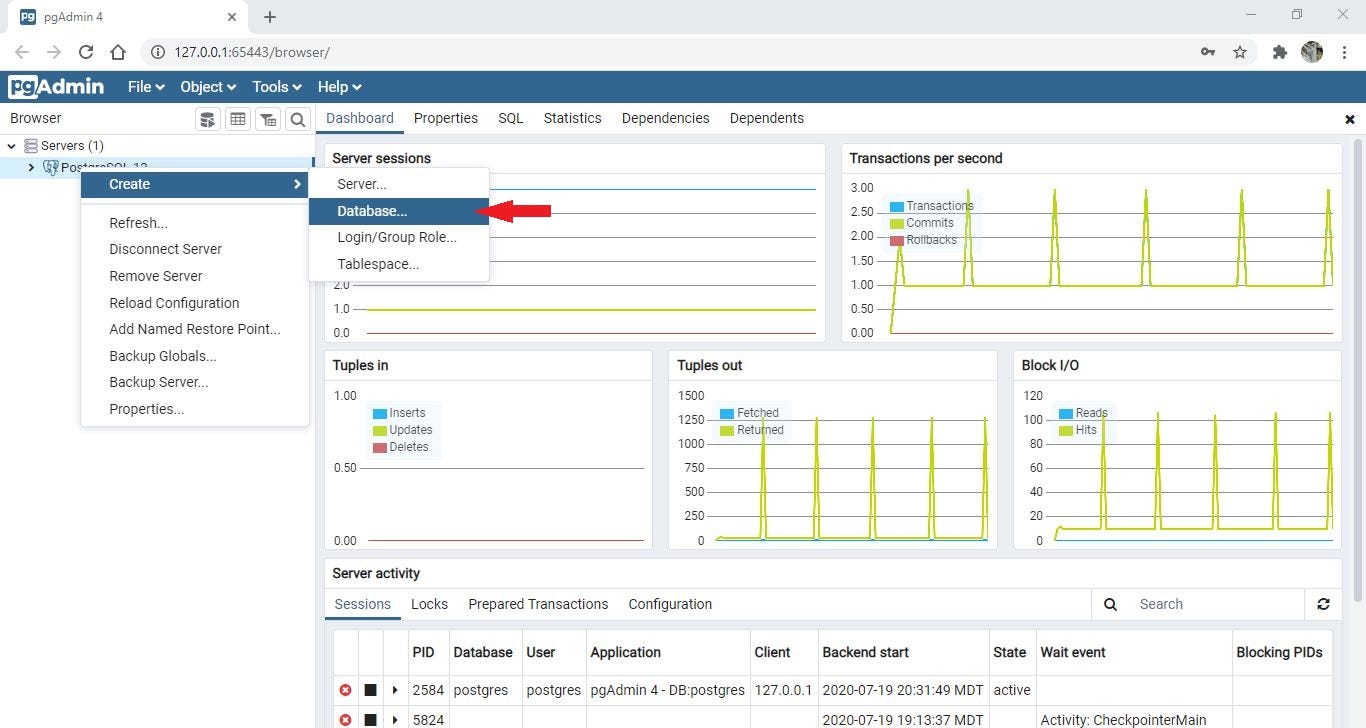
Task: Open the Search Objects magnifier icon
Action: tap(298, 120)
